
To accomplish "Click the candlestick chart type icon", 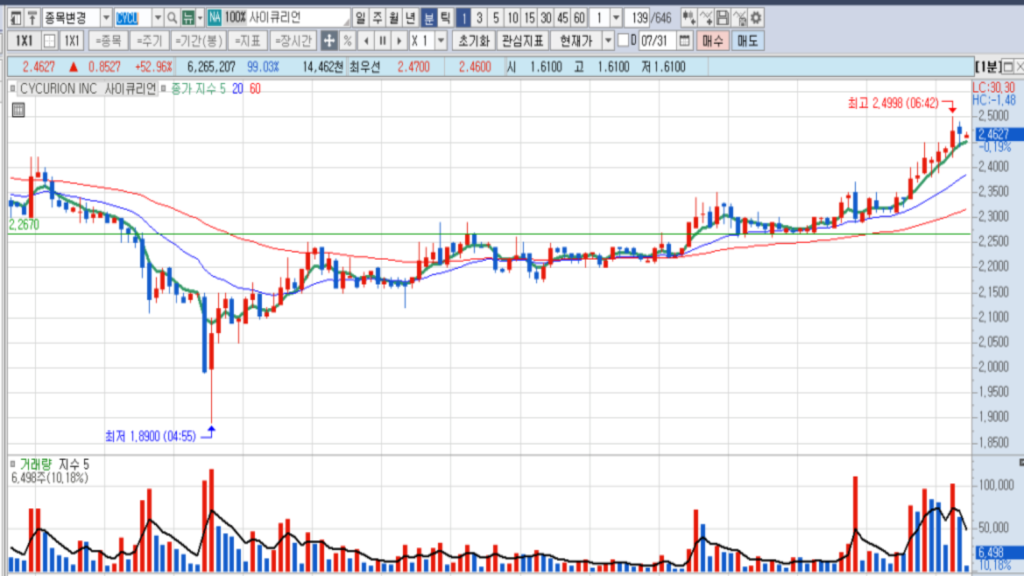I will point(688,18).
